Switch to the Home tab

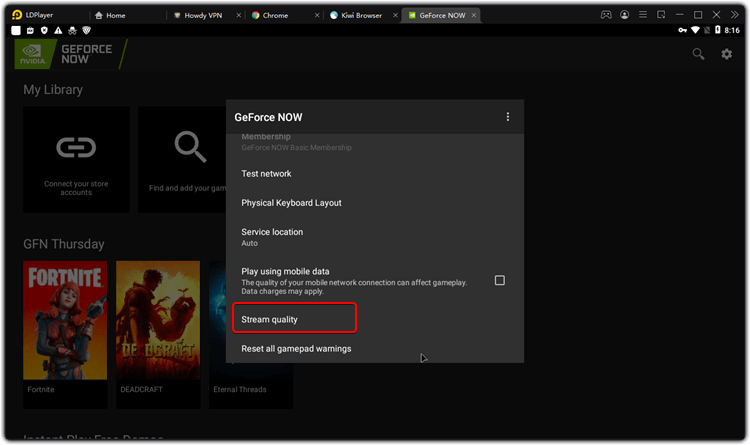pos(110,15)
